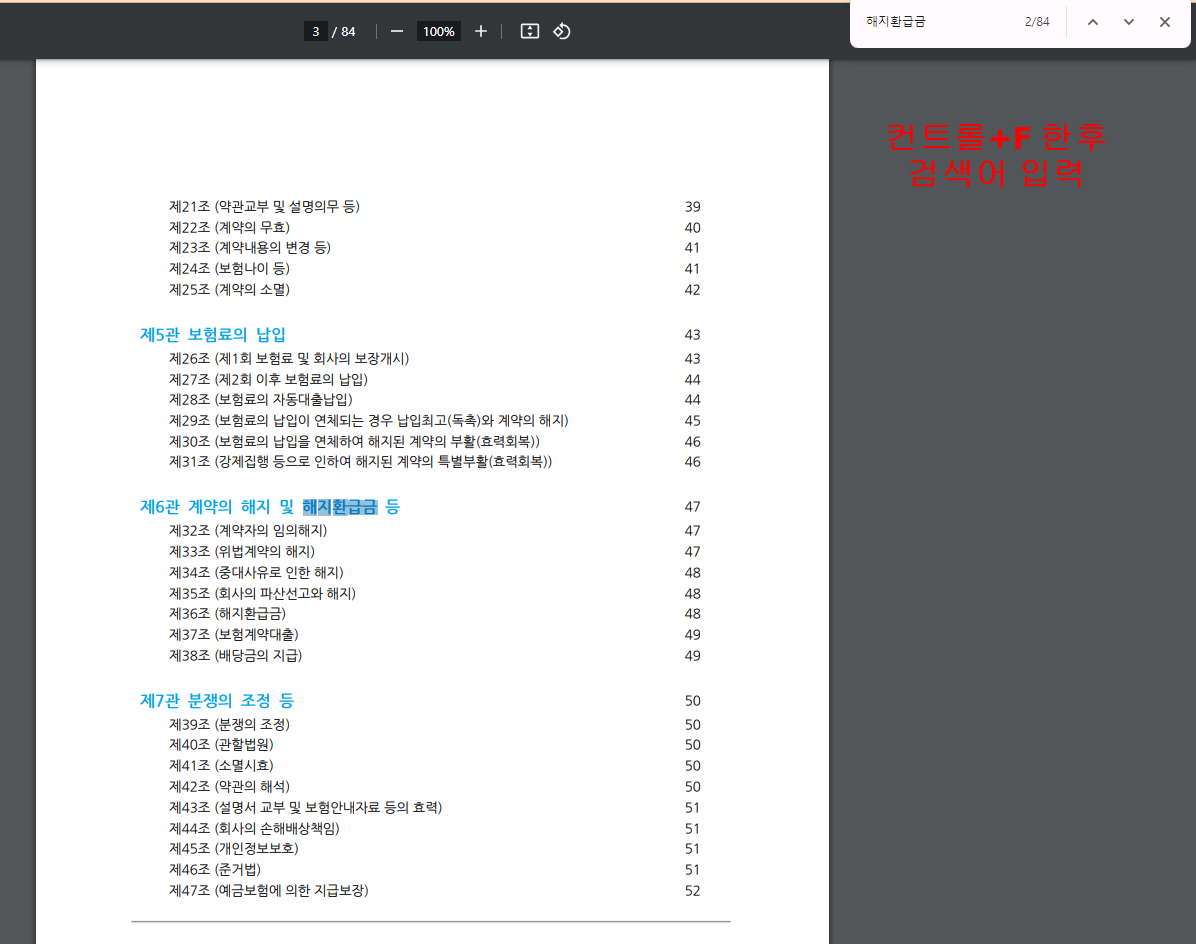
Task: Open 제44조 (회사의 손해배상책임) entry
Action: [254, 828]
